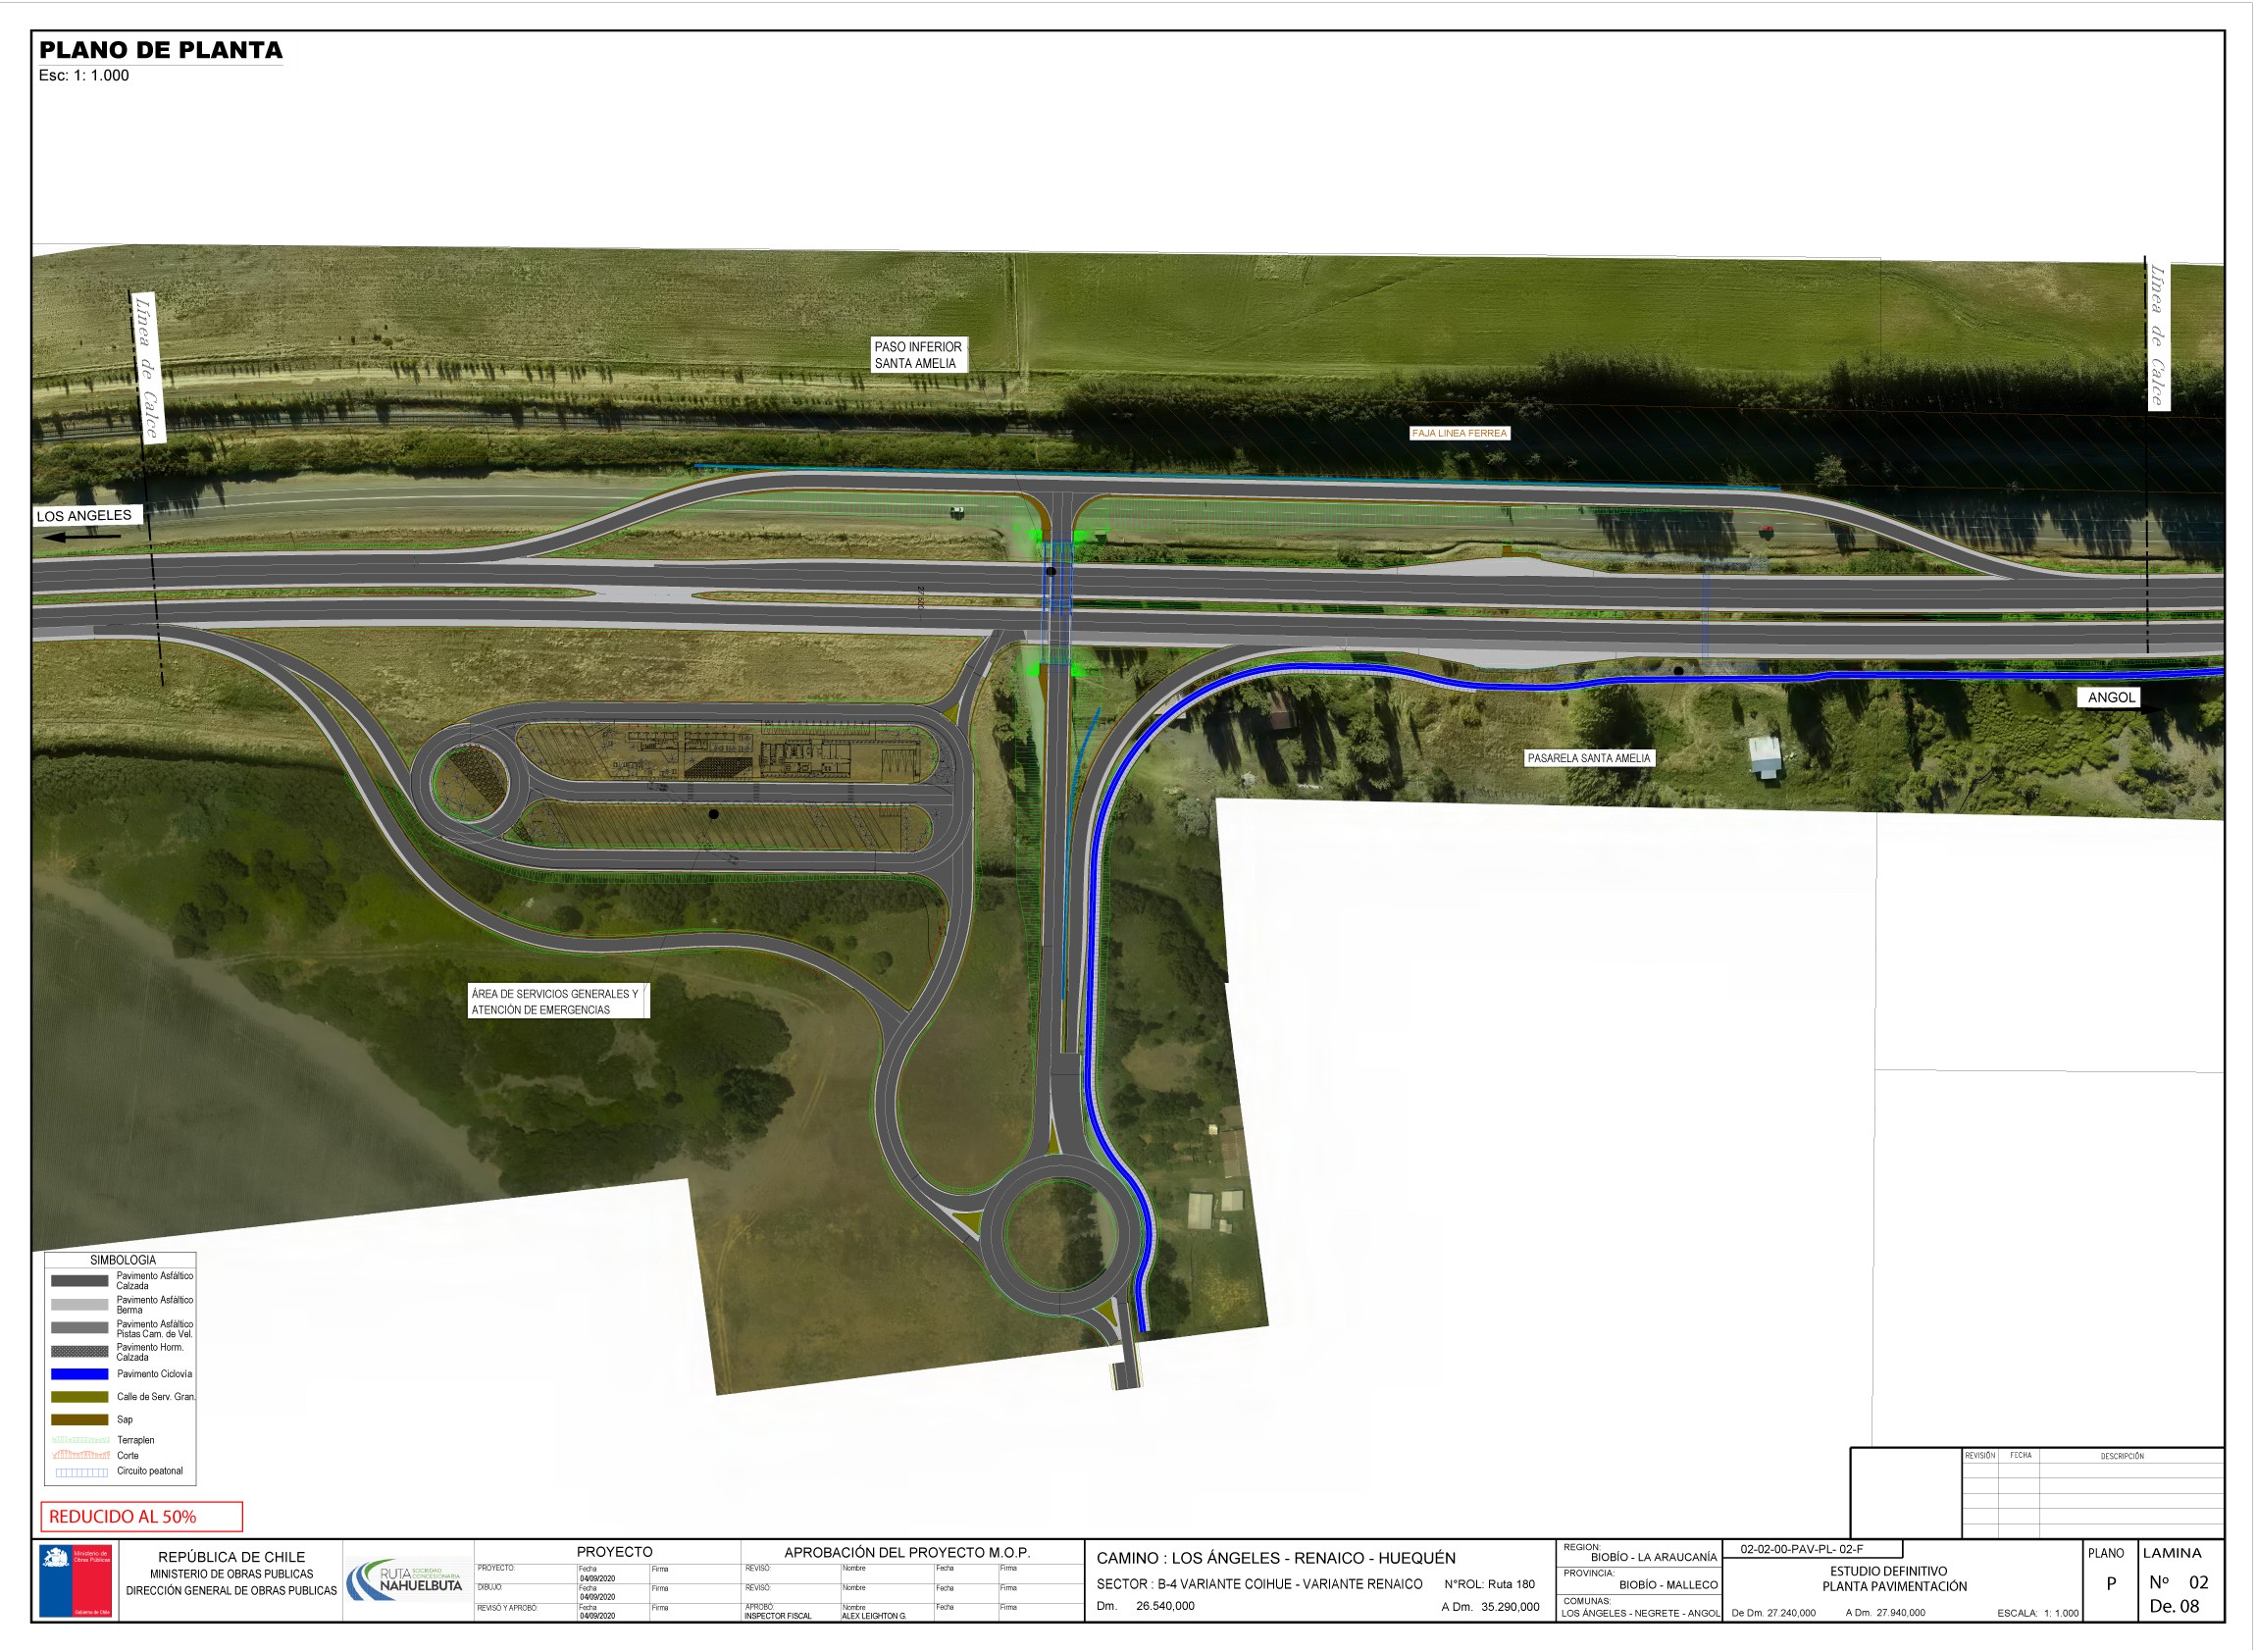Viewport: 2256px width, 1652px height.
Task: Click the left 'Linea de Calce' label
Action: (147, 370)
